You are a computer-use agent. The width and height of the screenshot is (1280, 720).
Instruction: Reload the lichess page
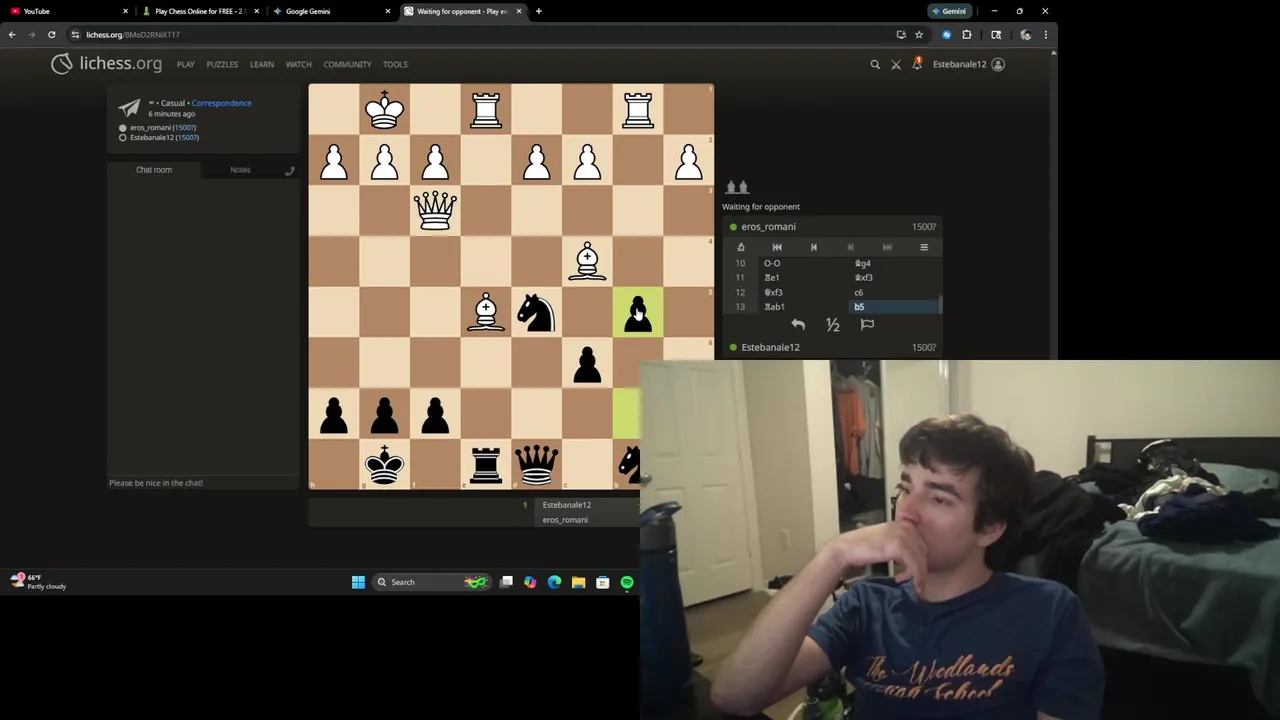(x=51, y=34)
